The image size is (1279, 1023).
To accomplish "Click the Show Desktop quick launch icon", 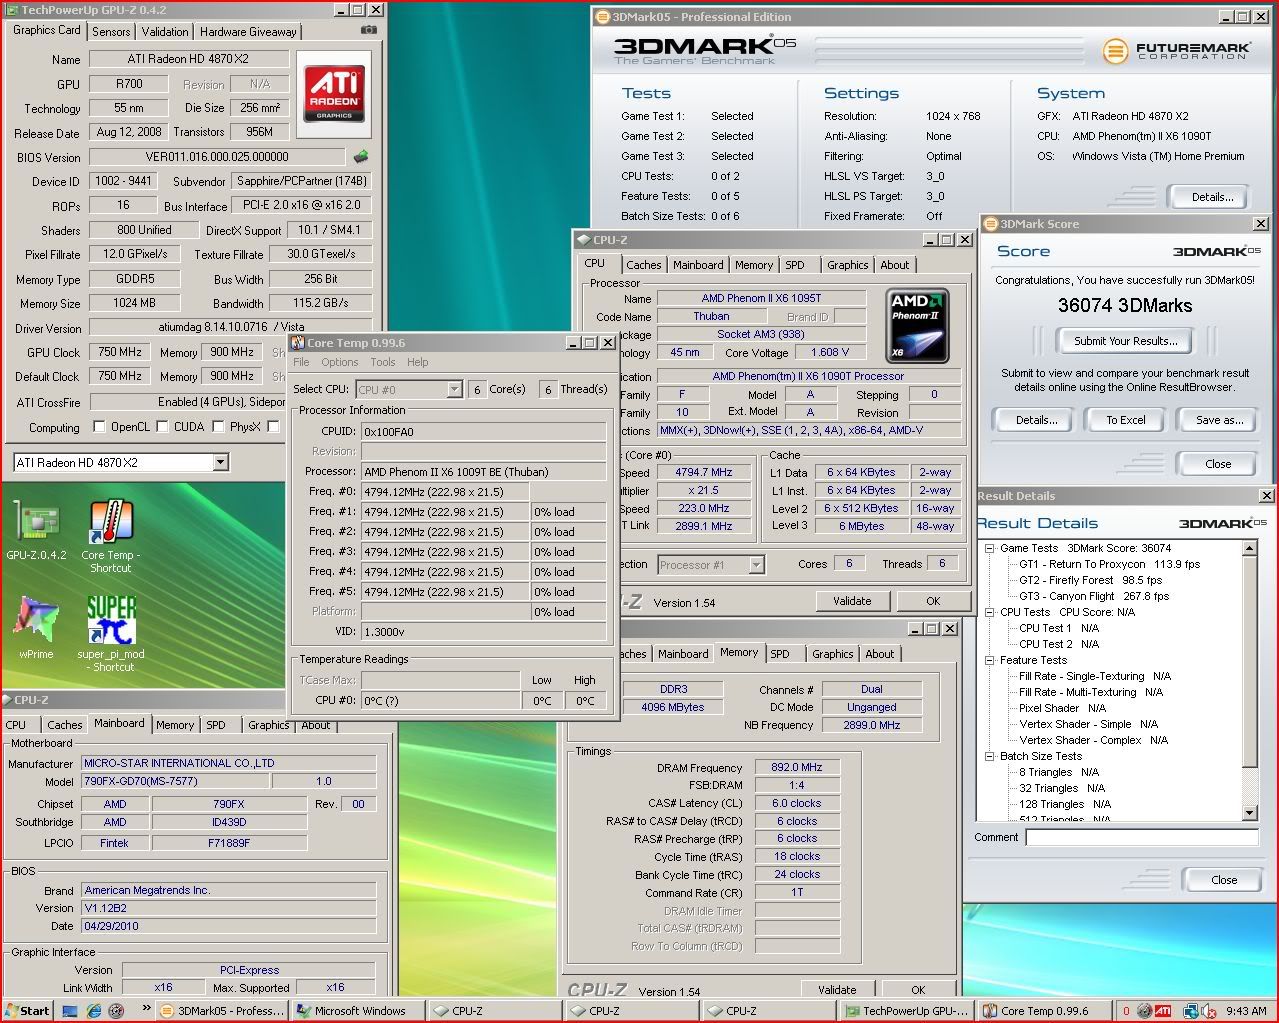I will 70,1011.
